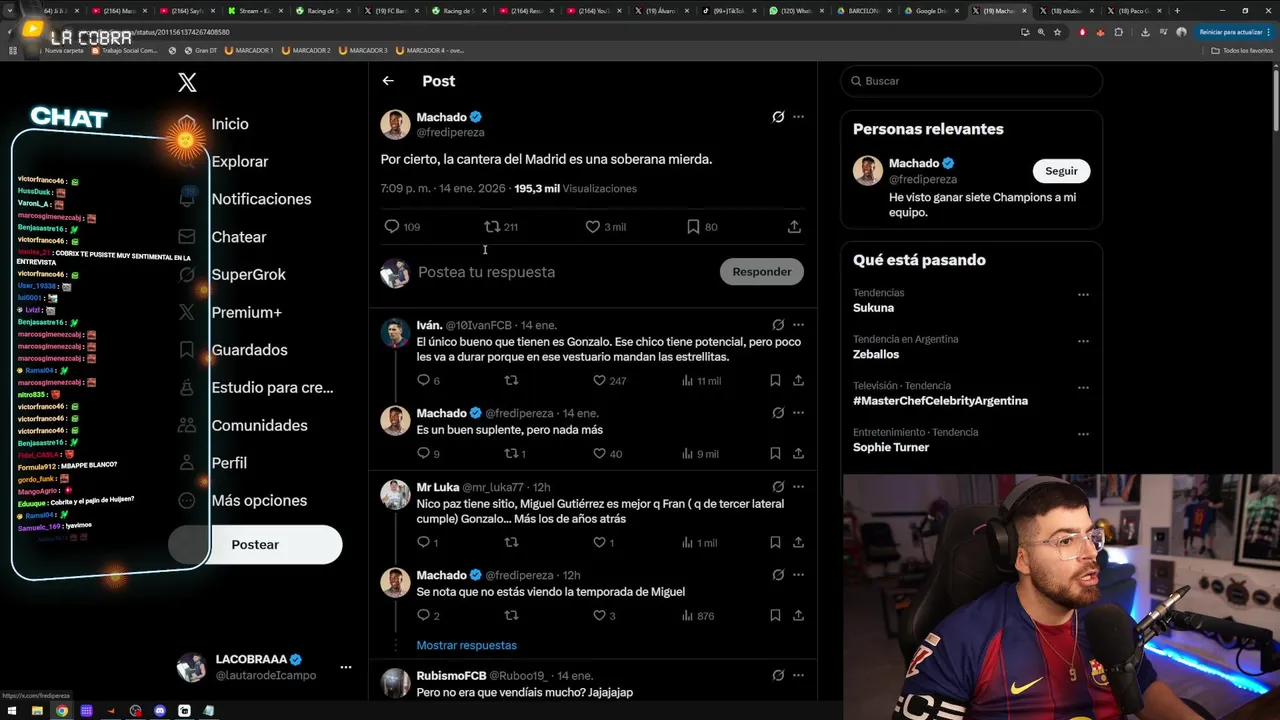Click the 195,3 mil Visualizaciones count
Viewport: 1280px width, 720px height.
tap(575, 188)
